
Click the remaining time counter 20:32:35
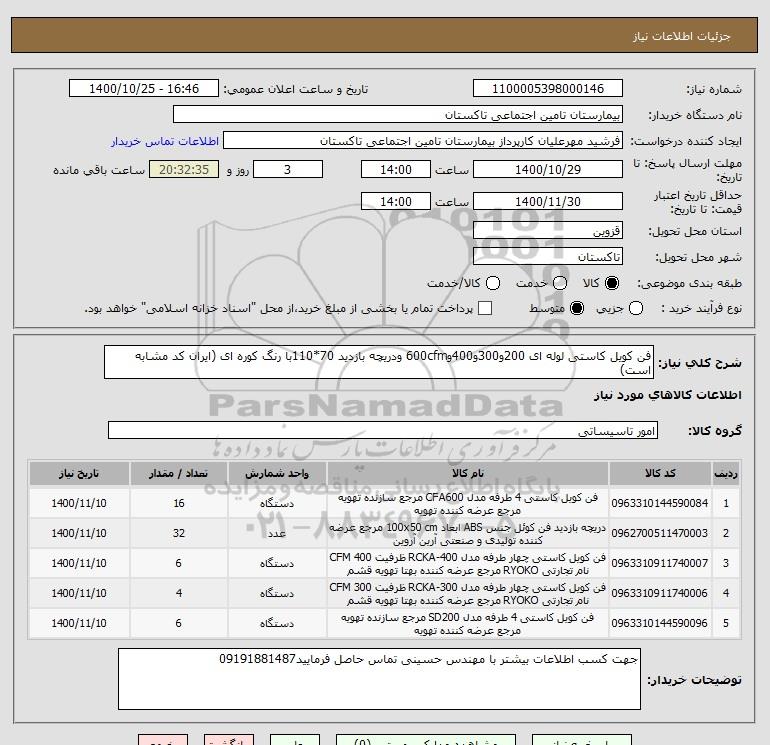point(184,169)
